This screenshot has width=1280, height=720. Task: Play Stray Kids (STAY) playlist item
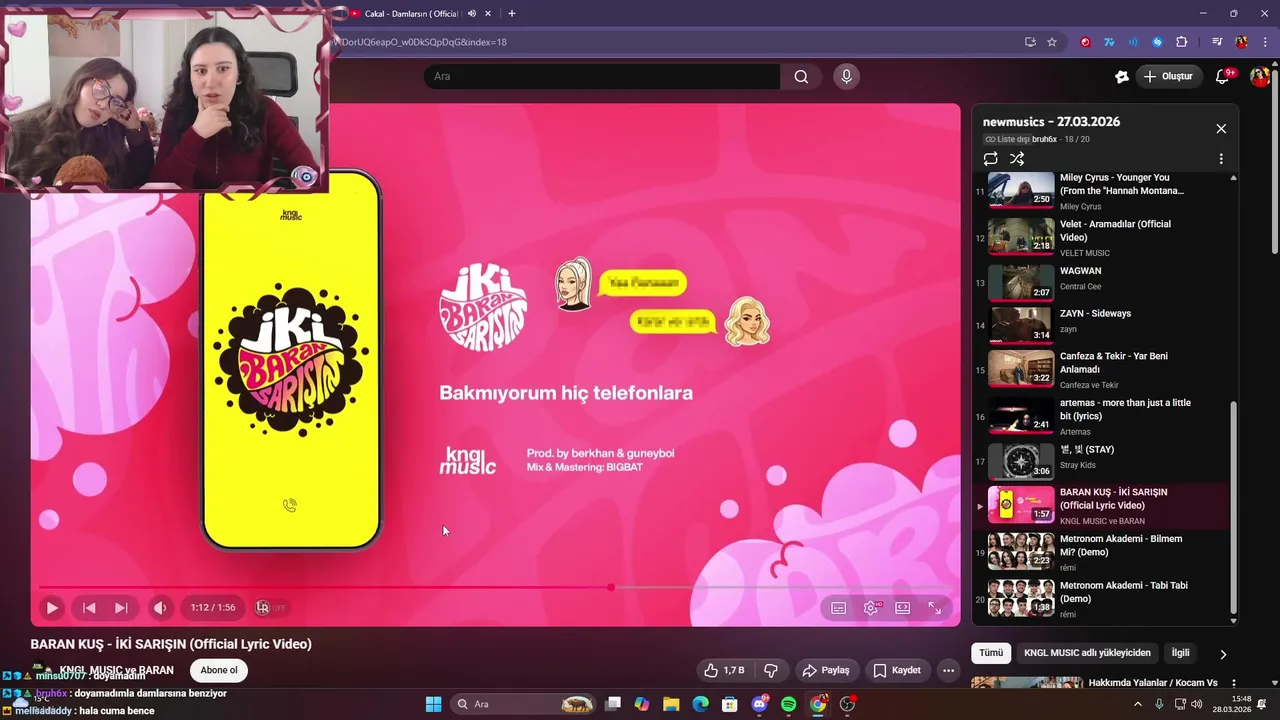tap(1099, 461)
